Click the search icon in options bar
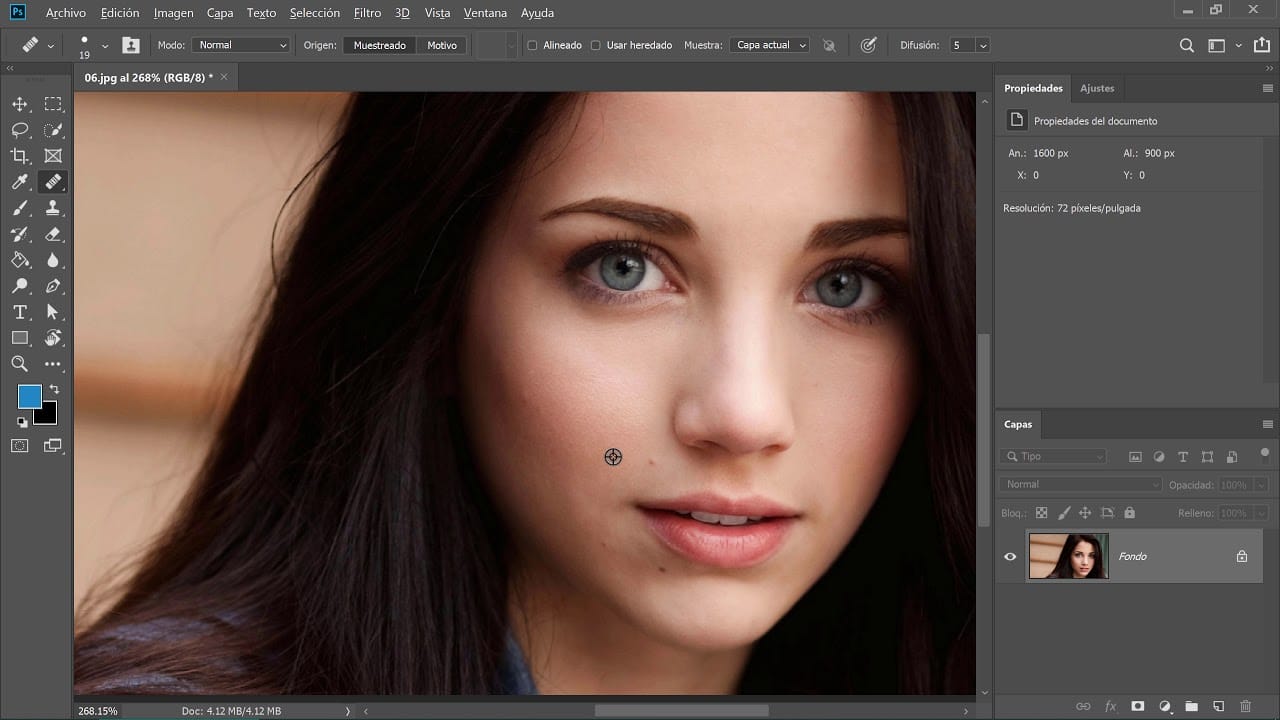 coord(1187,45)
